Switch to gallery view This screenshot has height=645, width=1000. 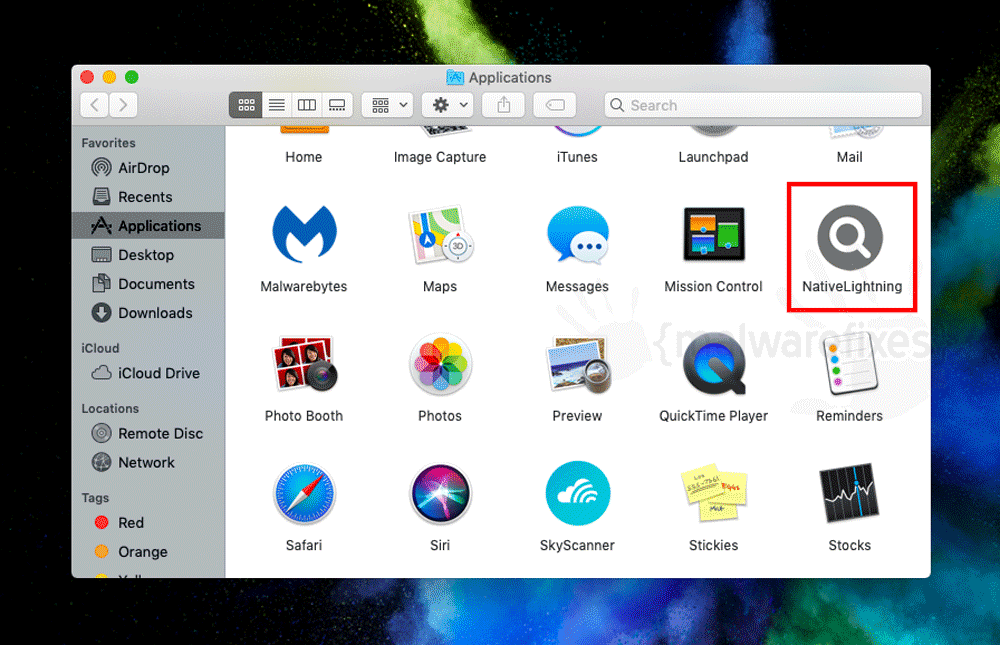pos(337,105)
